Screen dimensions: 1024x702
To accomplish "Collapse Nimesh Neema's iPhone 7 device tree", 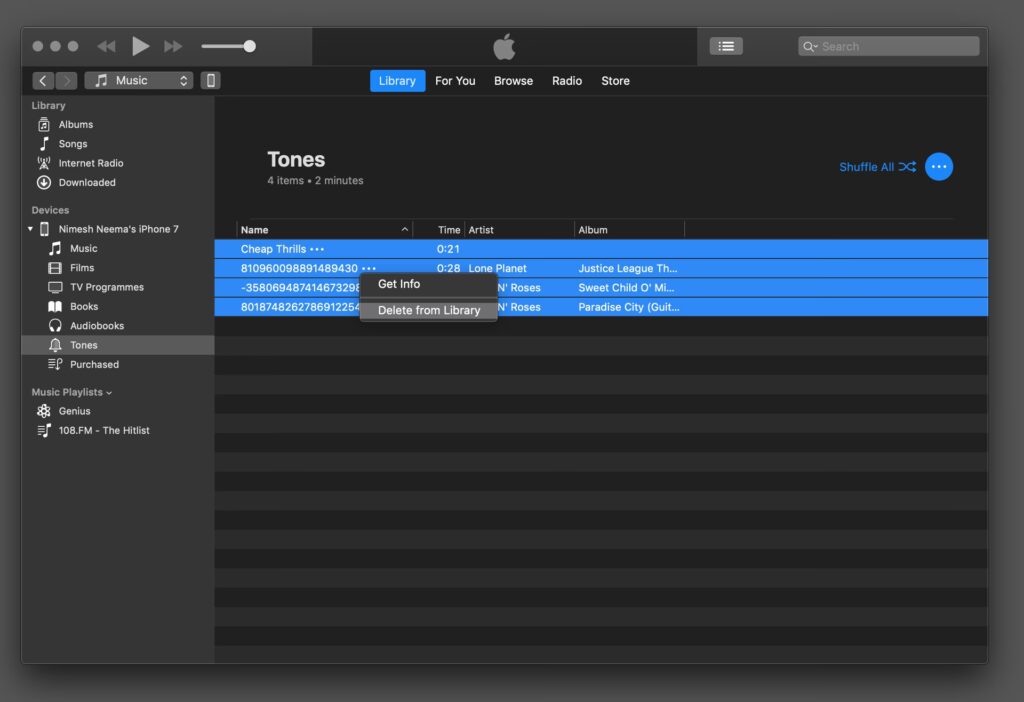I will coord(30,229).
